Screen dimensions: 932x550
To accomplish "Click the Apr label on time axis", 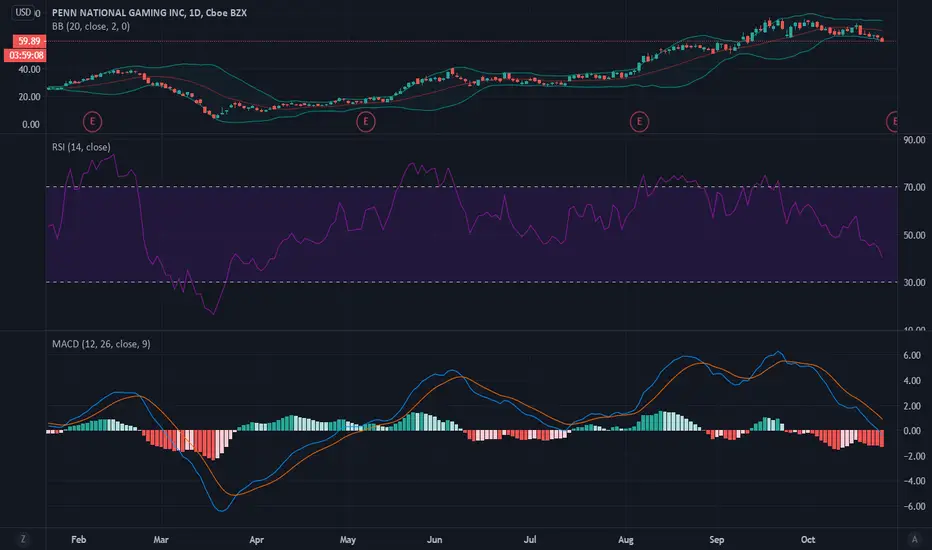I will click(256, 540).
